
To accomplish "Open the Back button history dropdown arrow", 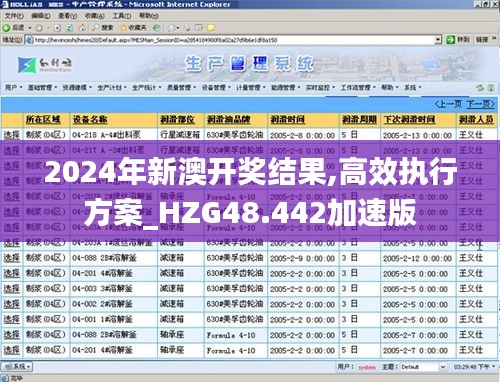I will 30,28.
